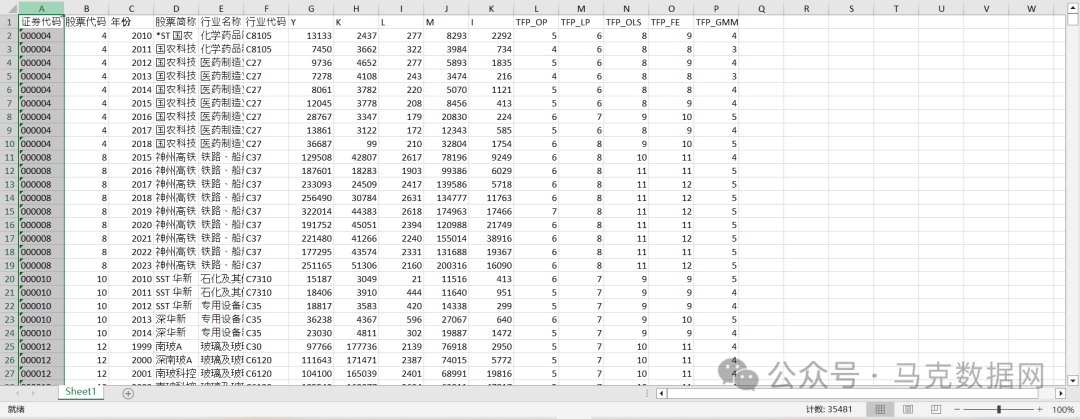Select column W header

pyautogui.click(x=1031, y=8)
